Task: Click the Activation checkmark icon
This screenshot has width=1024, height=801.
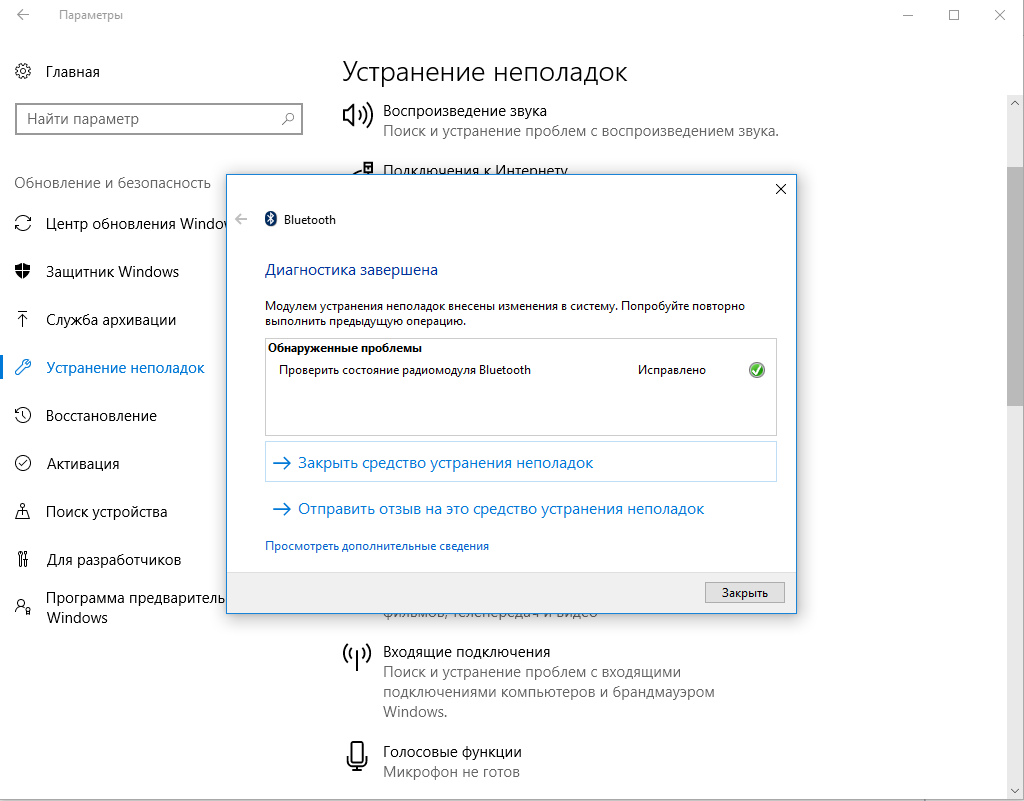Action: tap(23, 463)
